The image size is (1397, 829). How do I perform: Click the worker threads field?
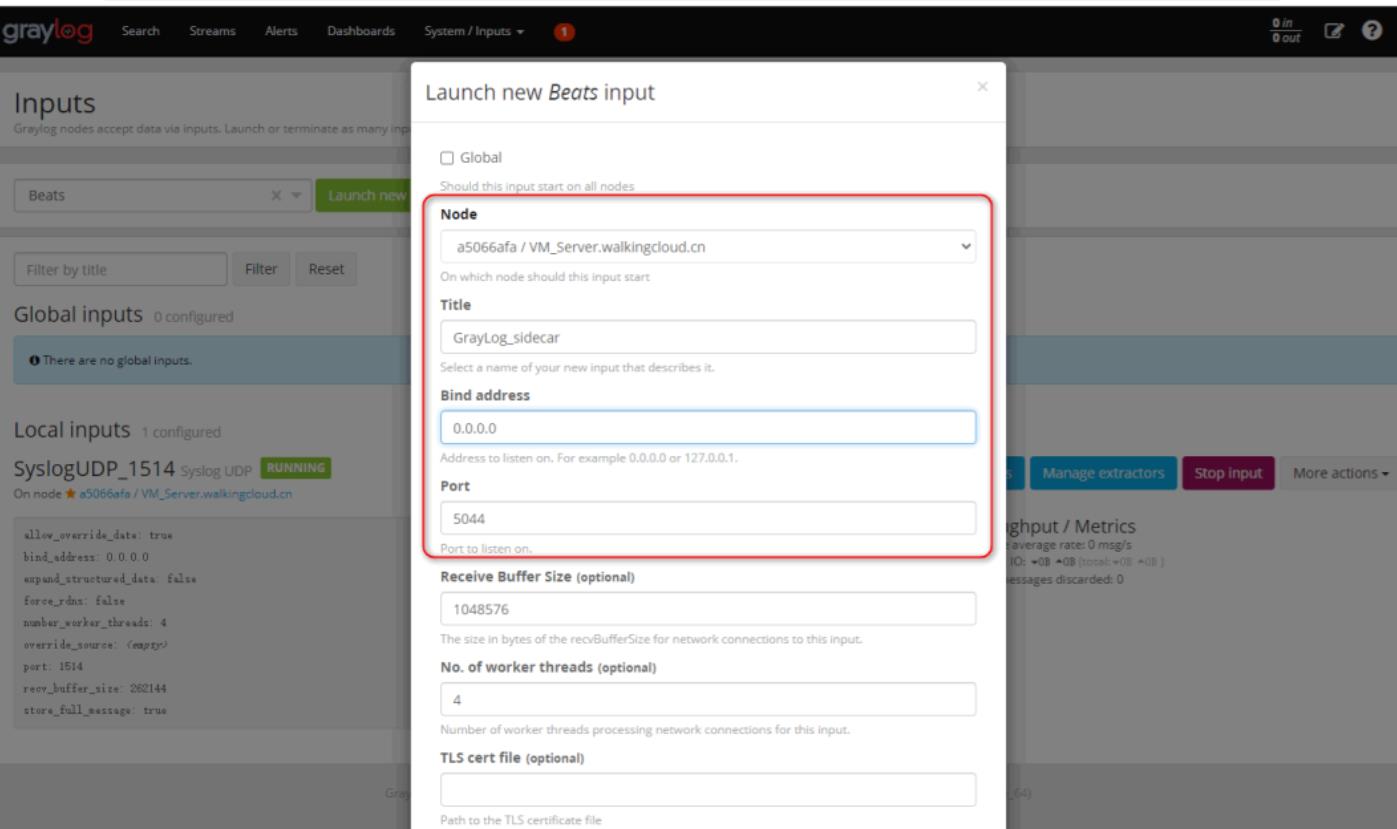click(708, 699)
